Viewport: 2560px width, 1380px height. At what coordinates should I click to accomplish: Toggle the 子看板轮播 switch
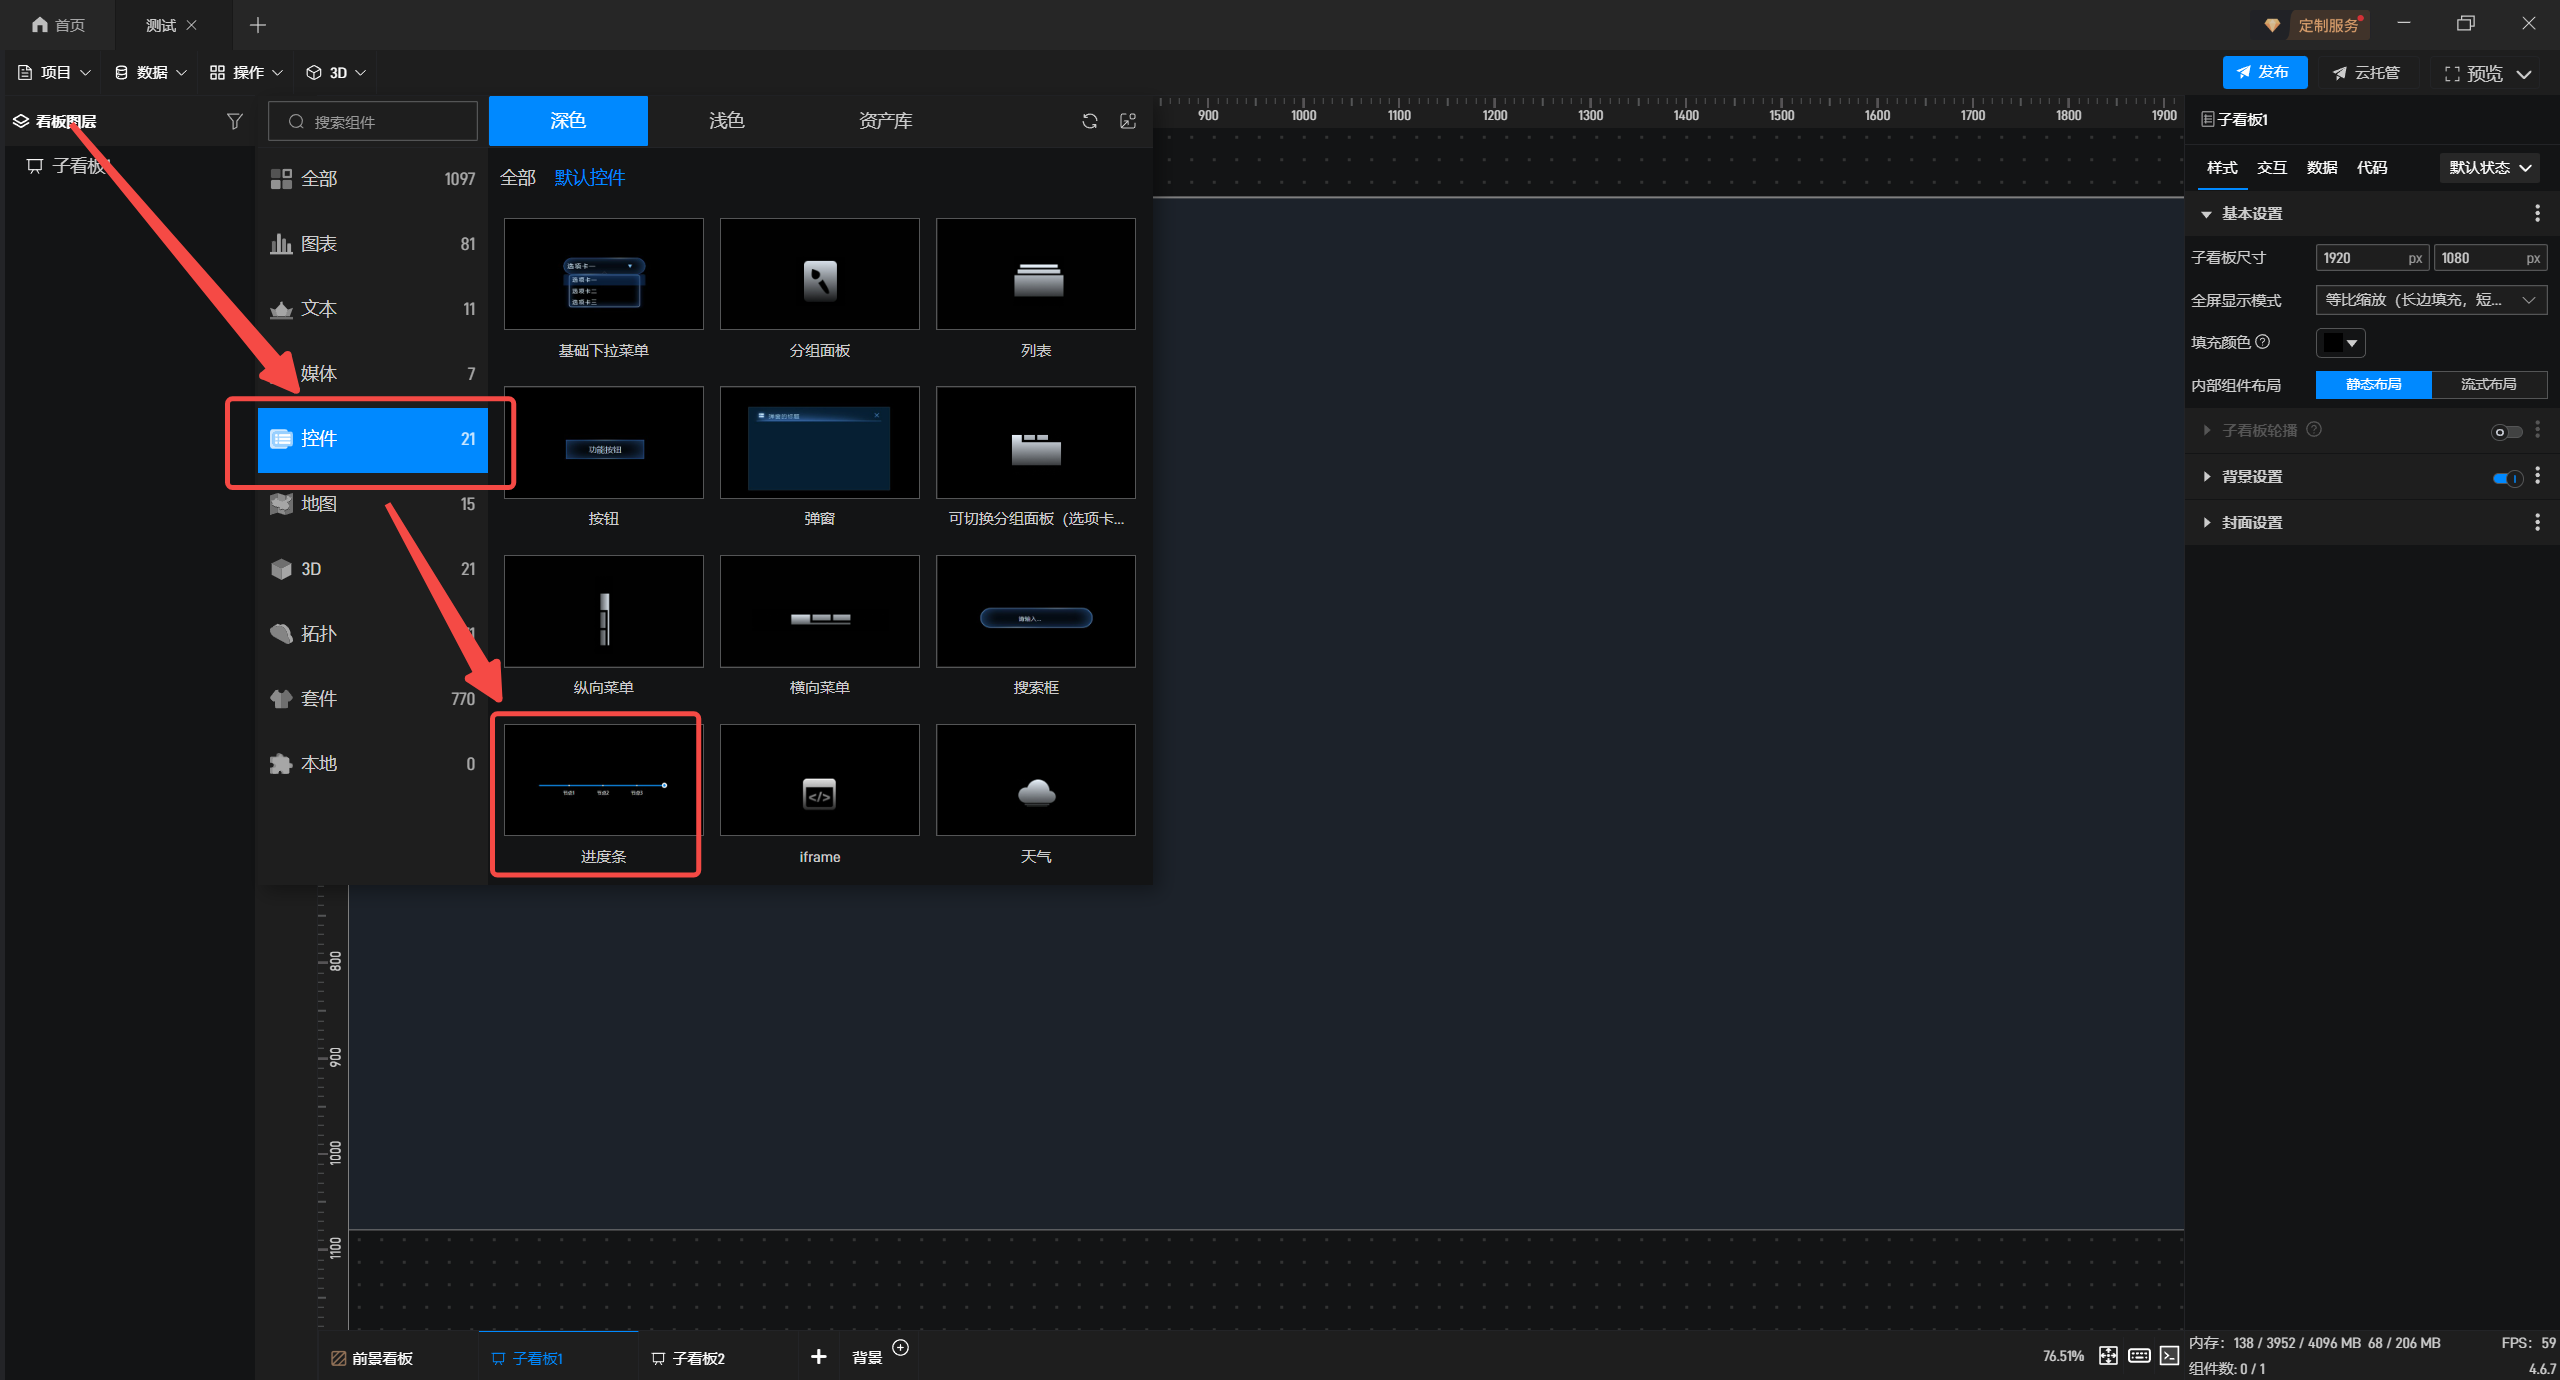2505,431
